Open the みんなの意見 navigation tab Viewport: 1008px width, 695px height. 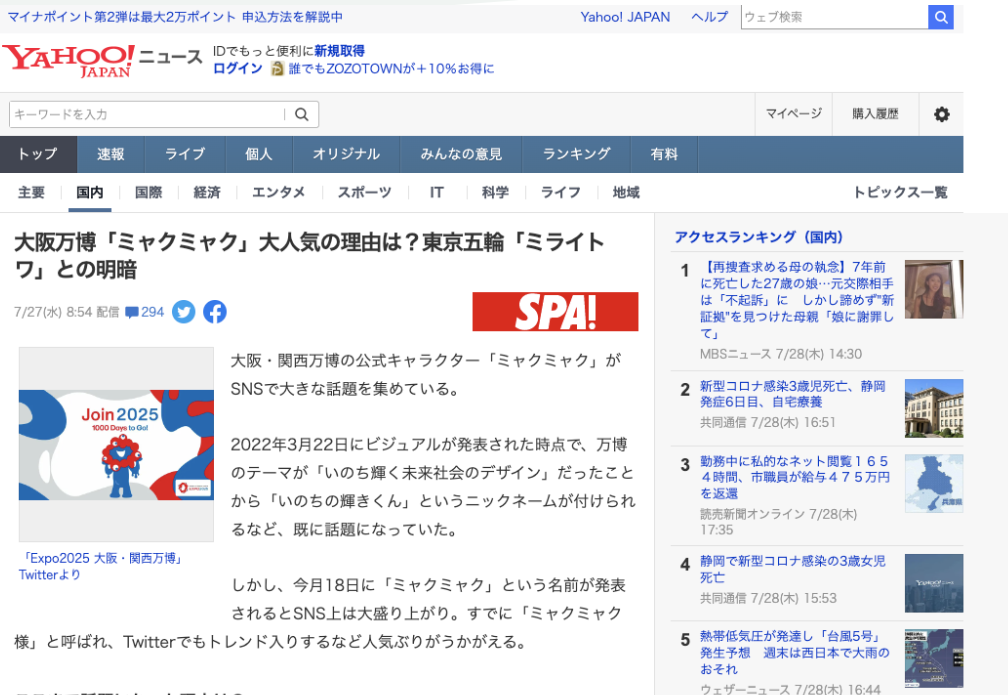click(x=461, y=154)
